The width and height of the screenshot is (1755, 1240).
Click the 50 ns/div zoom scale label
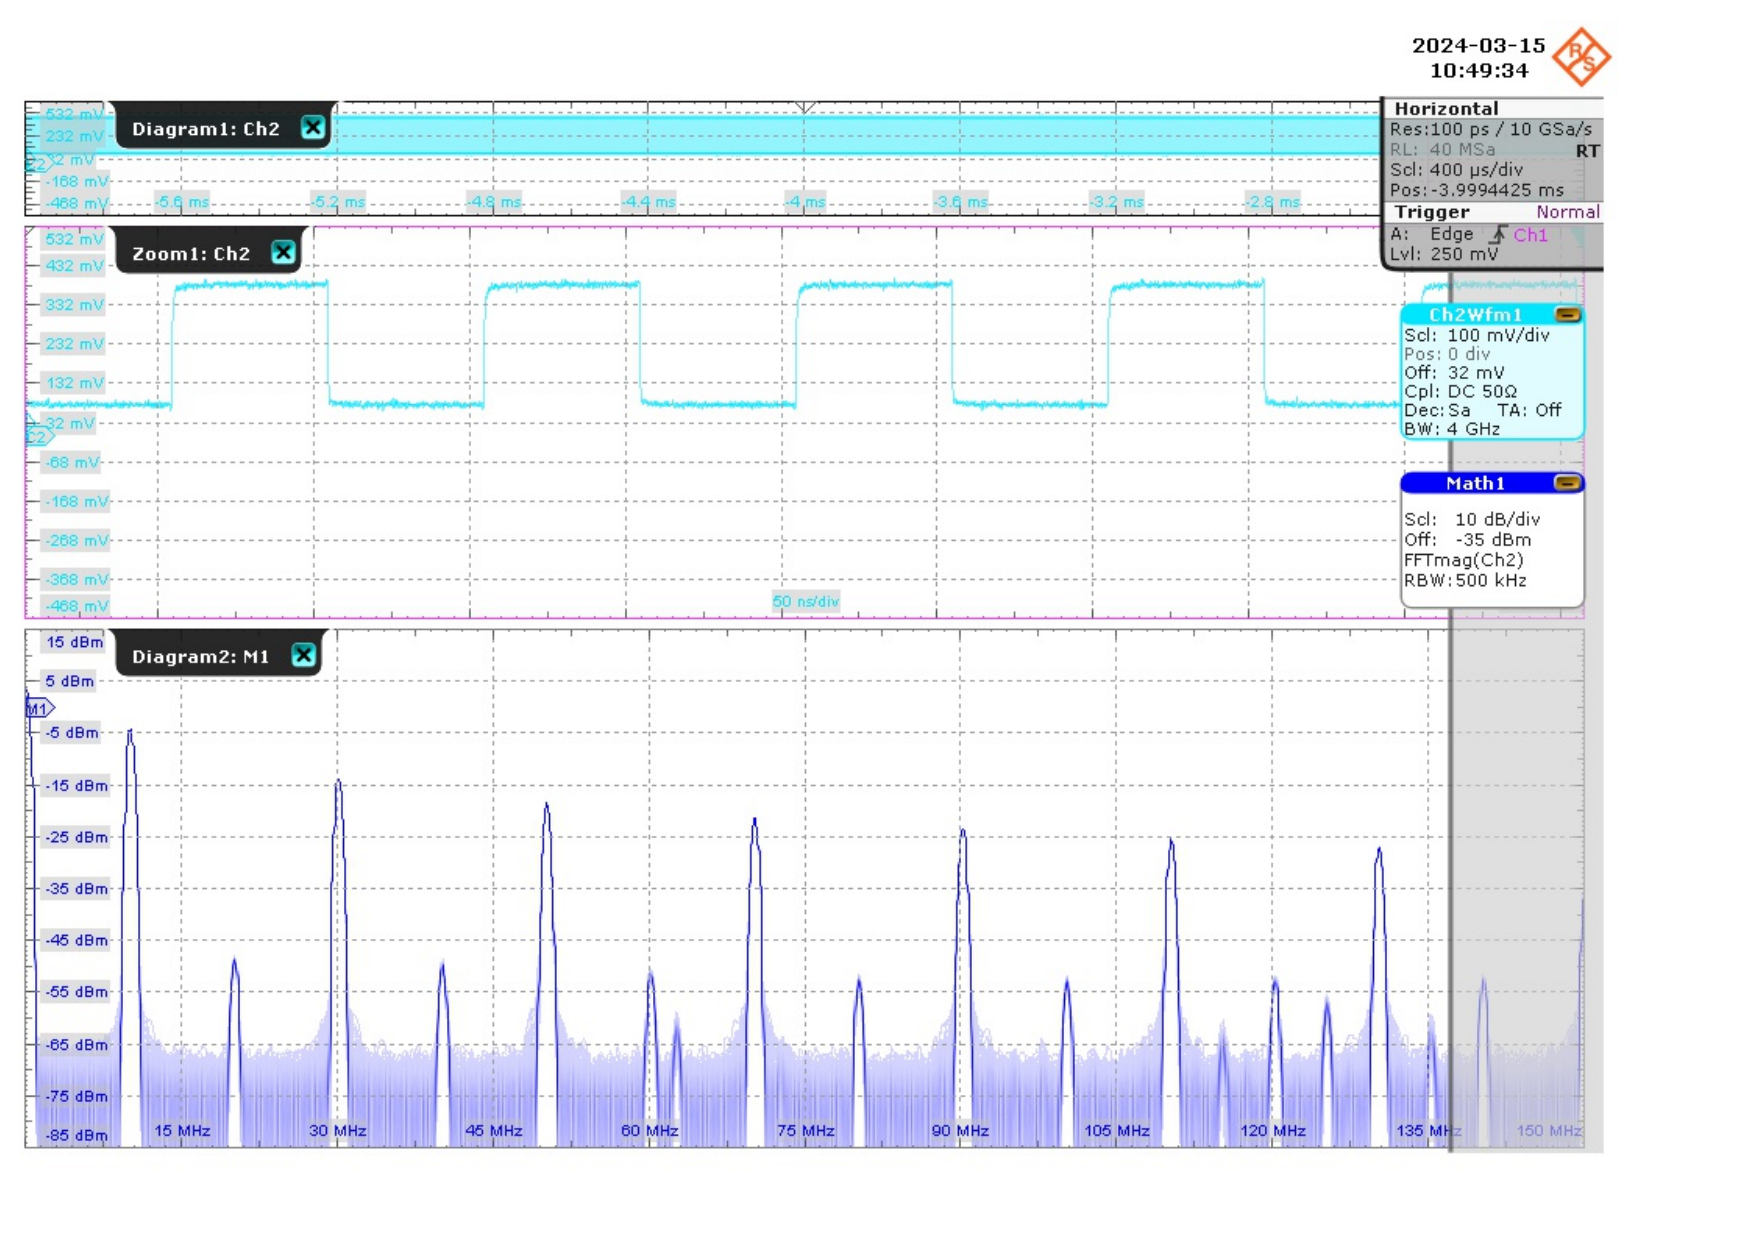pyautogui.click(x=805, y=601)
